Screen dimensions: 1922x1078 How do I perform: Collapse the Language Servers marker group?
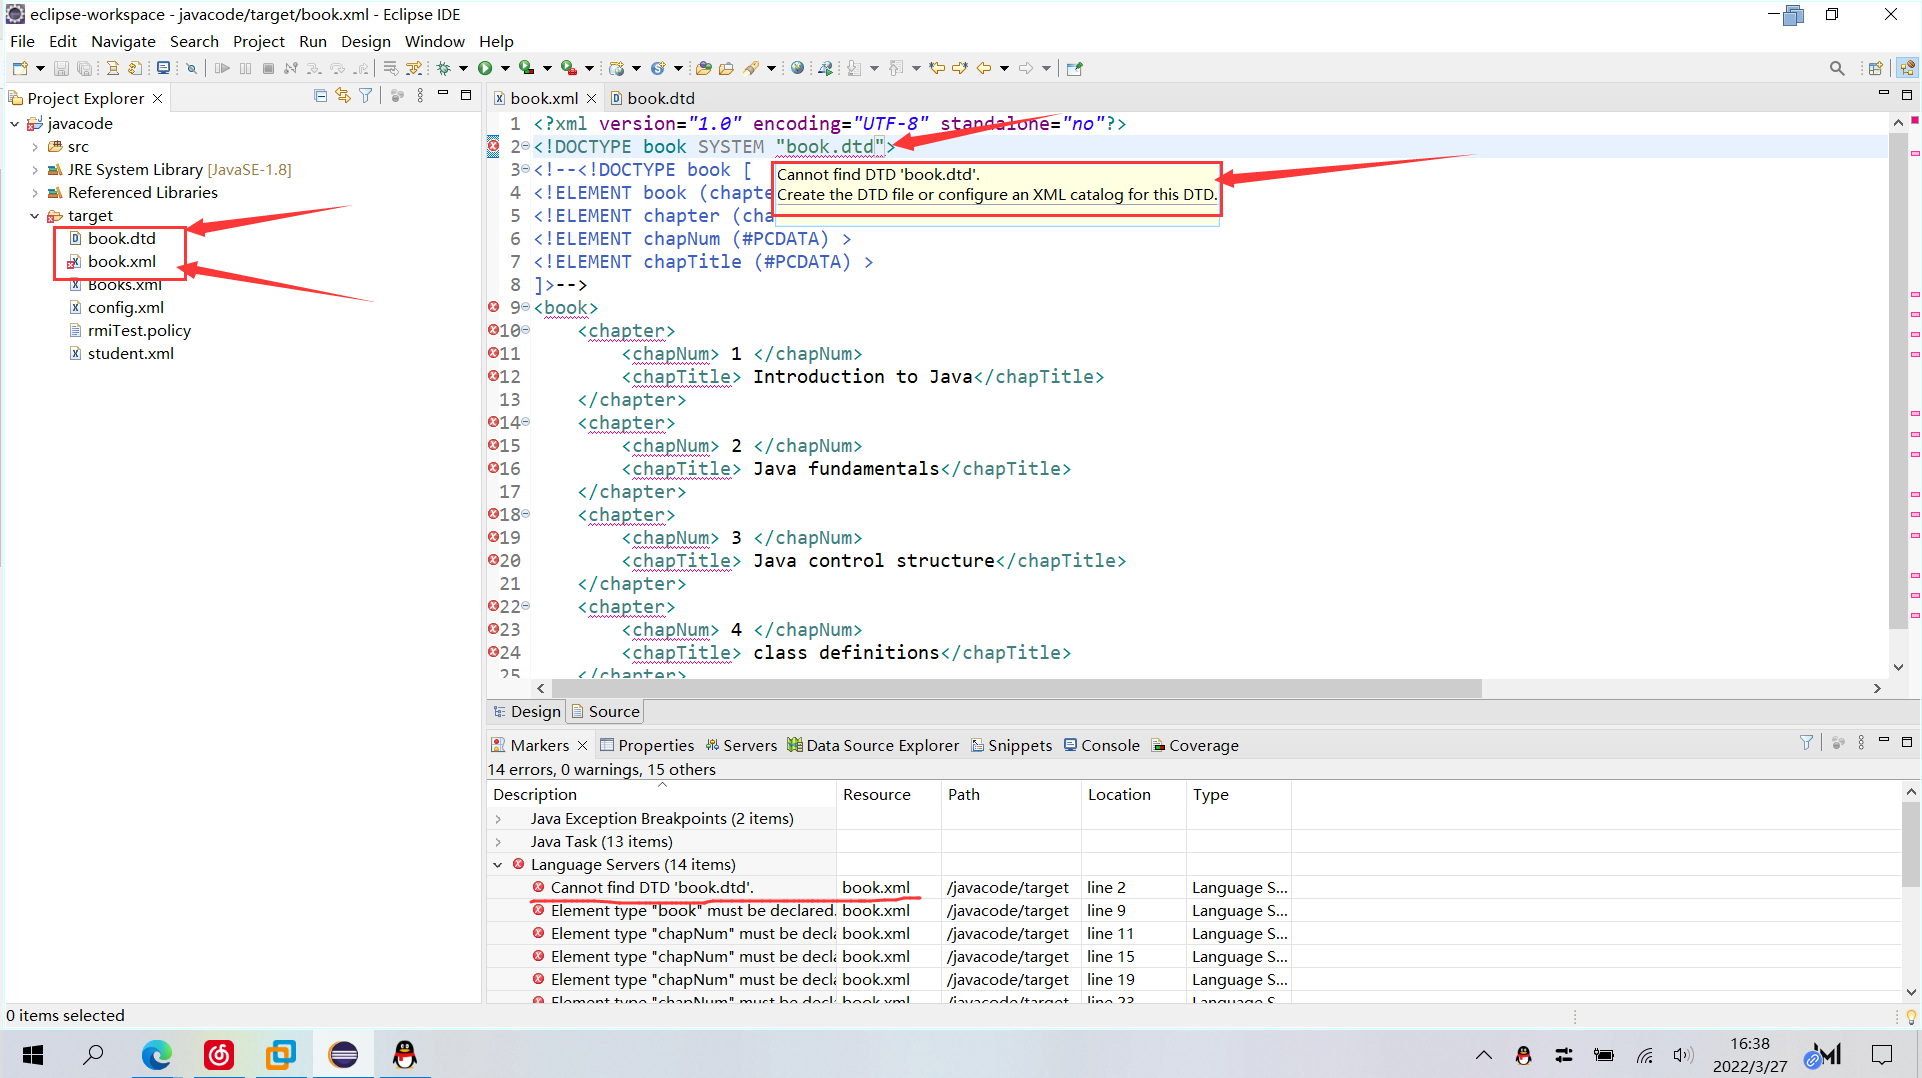click(498, 864)
